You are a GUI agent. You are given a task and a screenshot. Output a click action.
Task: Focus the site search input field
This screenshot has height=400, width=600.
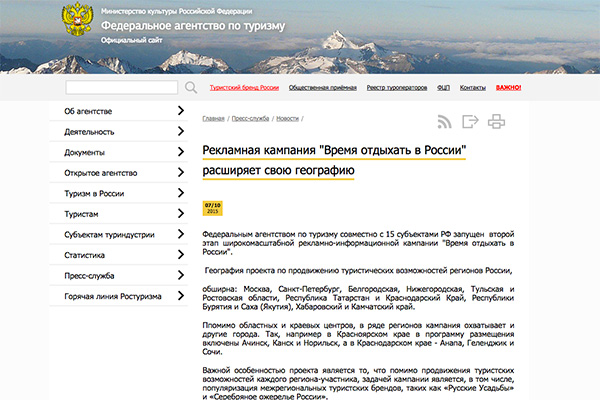click(x=122, y=88)
